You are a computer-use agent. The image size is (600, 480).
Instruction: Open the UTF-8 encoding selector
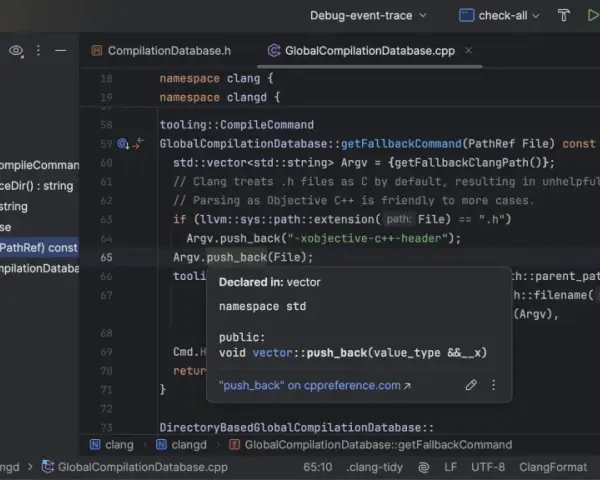pos(488,467)
